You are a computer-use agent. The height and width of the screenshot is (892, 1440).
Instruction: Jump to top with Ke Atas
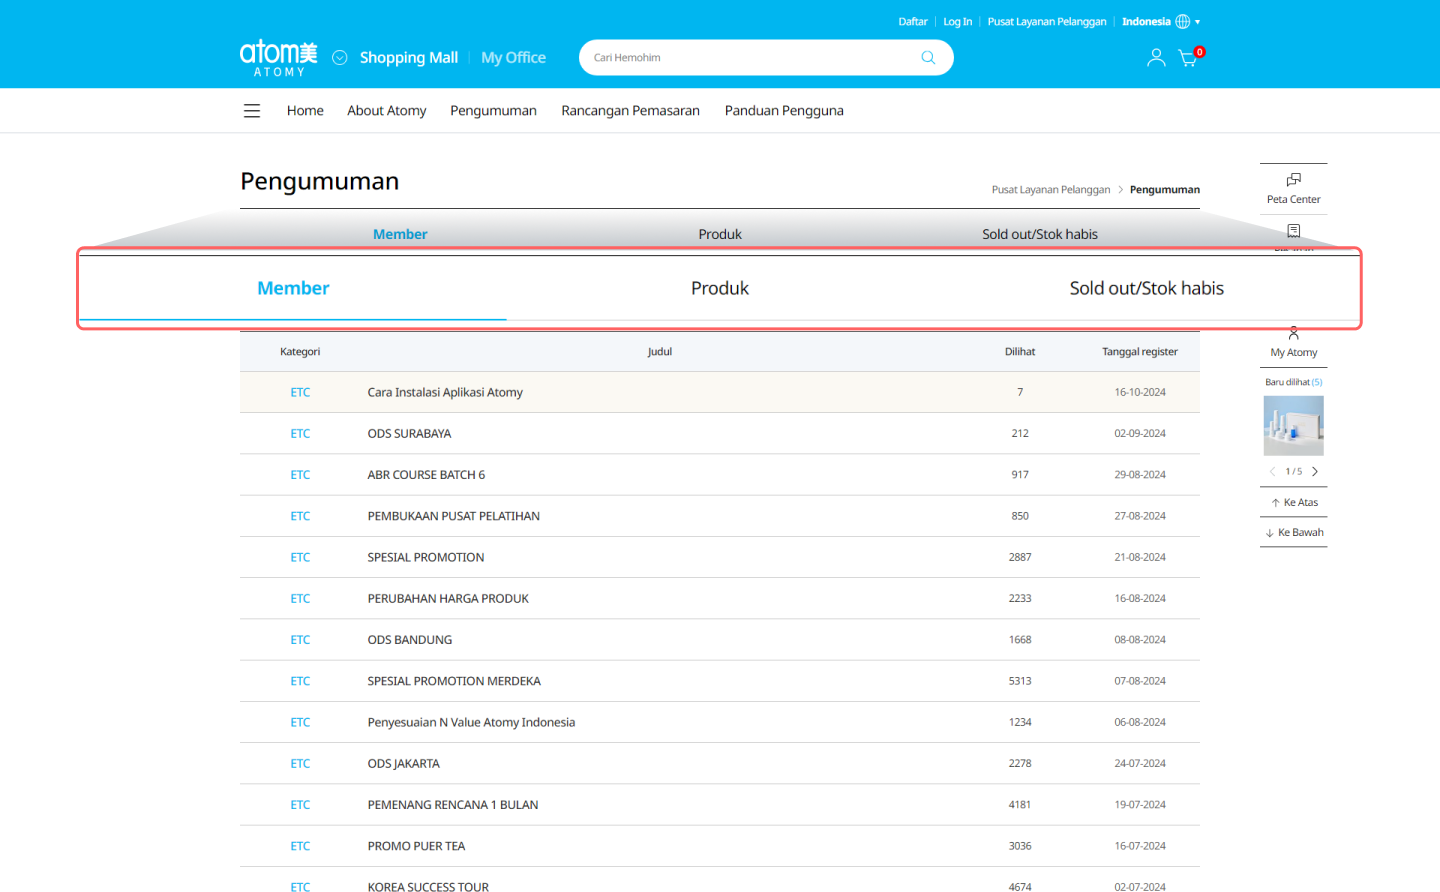click(x=1294, y=502)
